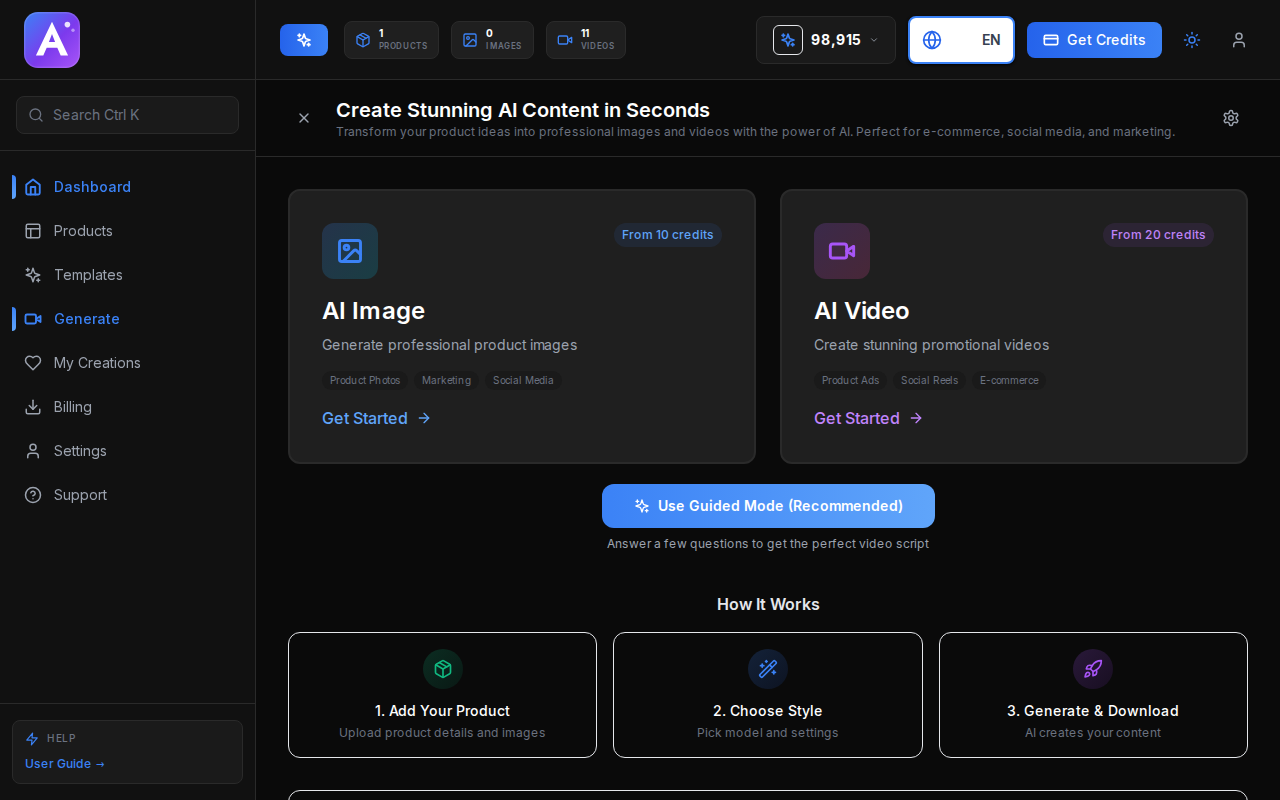Click the rocket Generate & Download icon
This screenshot has height=800, width=1280.
click(1092, 669)
